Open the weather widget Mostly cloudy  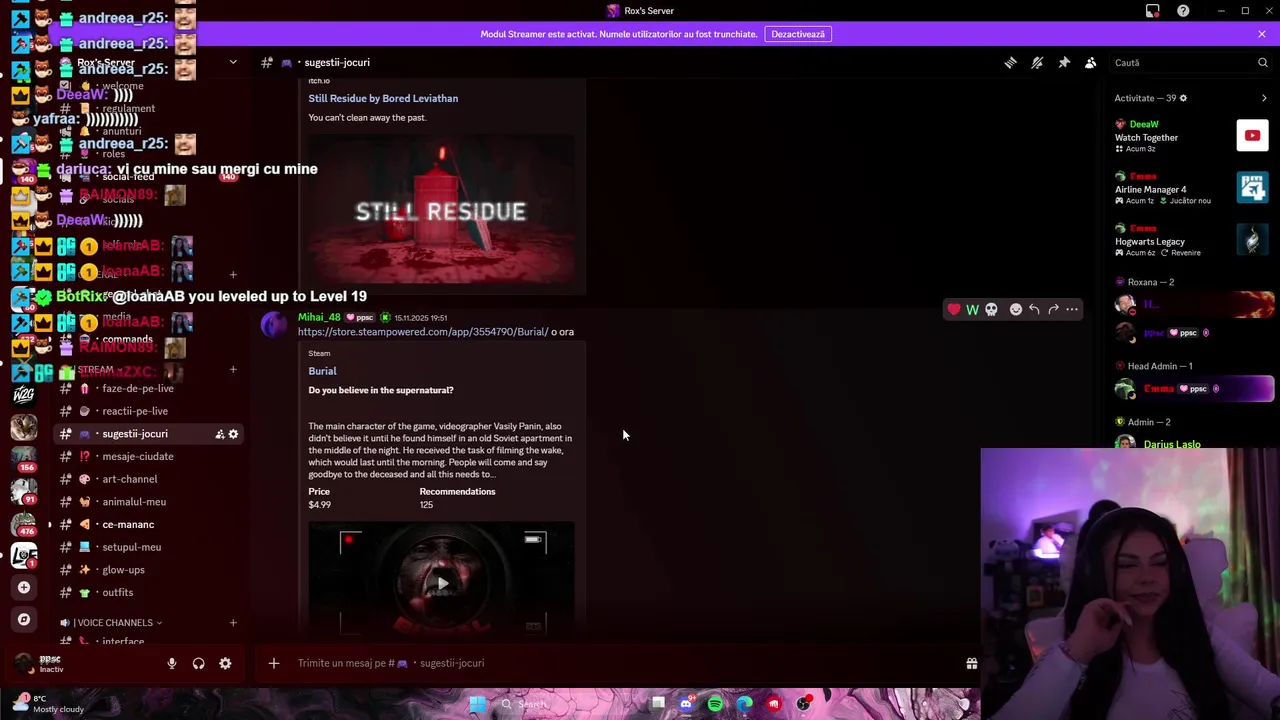(x=48, y=704)
